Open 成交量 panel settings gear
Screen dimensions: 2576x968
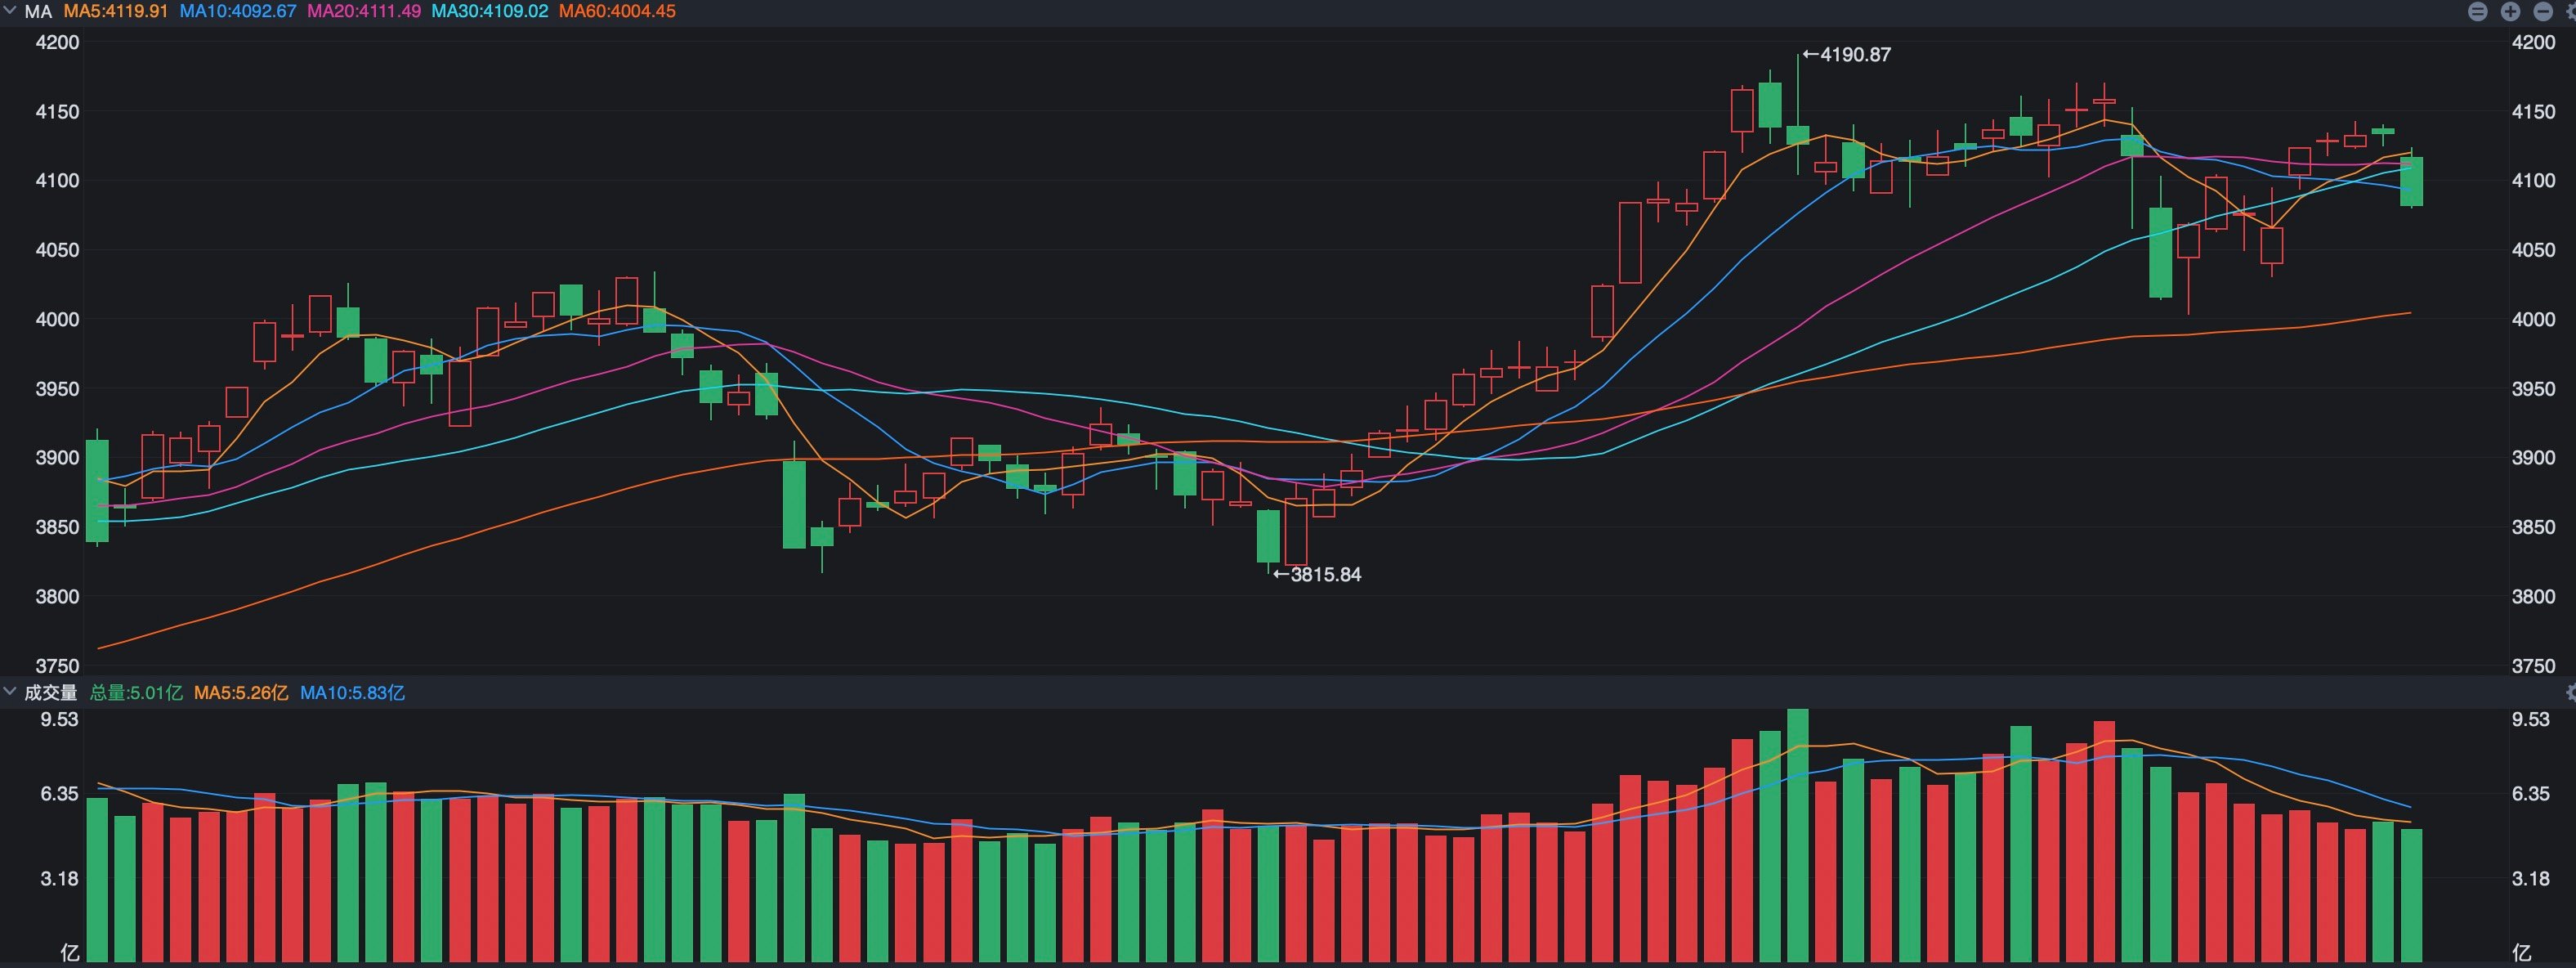point(2571,692)
